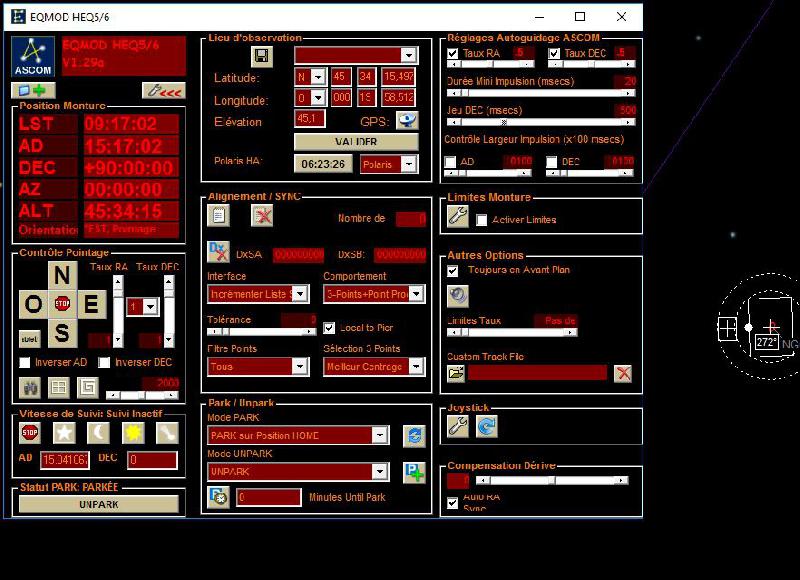Screen dimensions: 800x580
Task: Clear custom track file red X icon
Action: [x=622, y=373]
